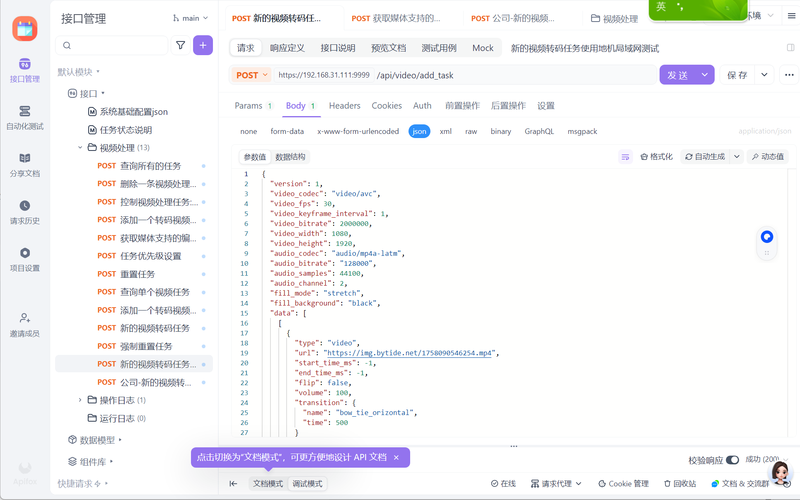
Task: Select the raw body type
Action: tap(471, 131)
